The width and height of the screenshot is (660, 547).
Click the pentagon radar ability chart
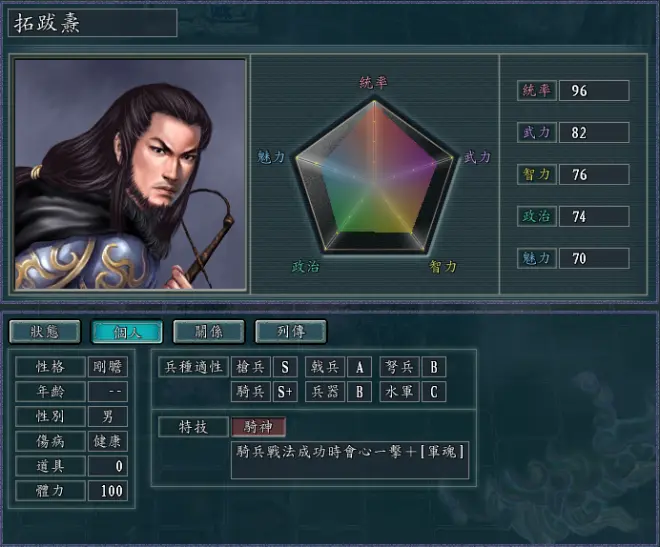(x=374, y=175)
